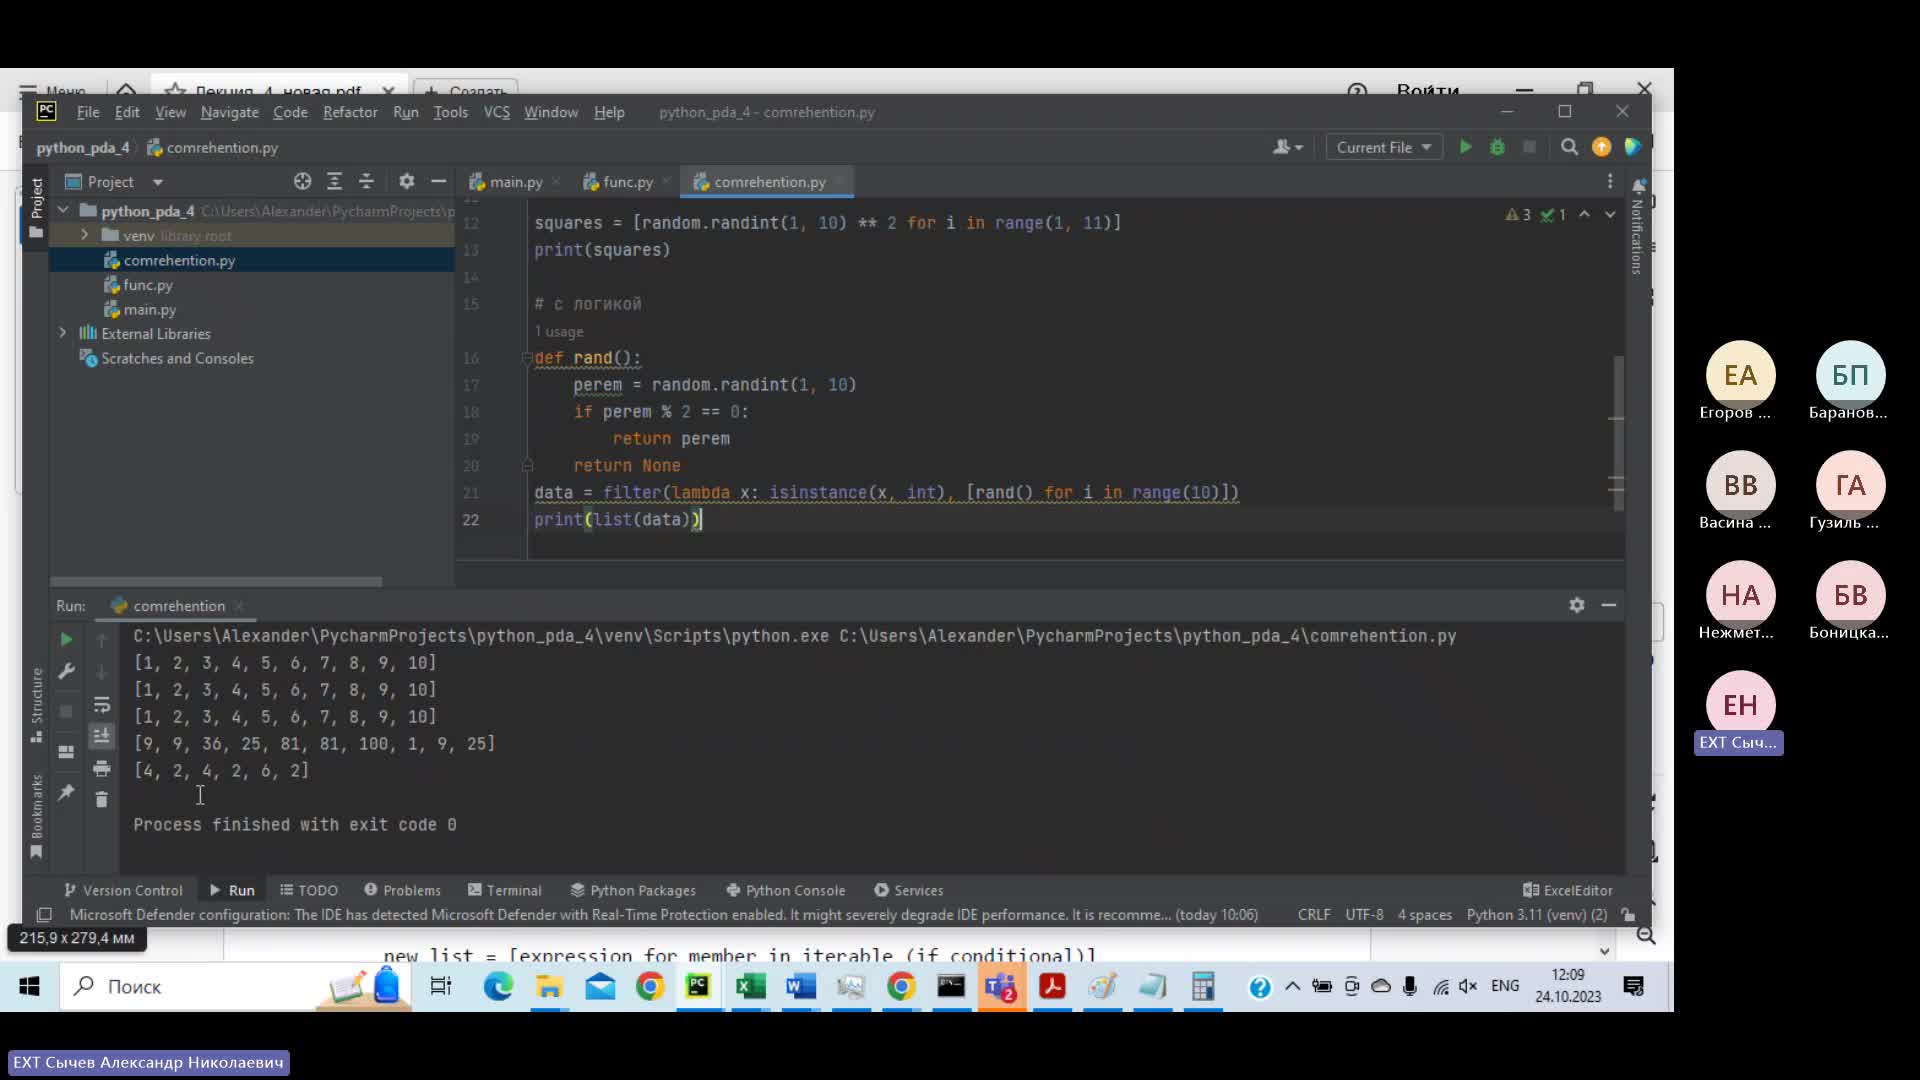Toggle Bookmarks side panel
Viewport: 1920px width, 1080px height.
click(37, 815)
